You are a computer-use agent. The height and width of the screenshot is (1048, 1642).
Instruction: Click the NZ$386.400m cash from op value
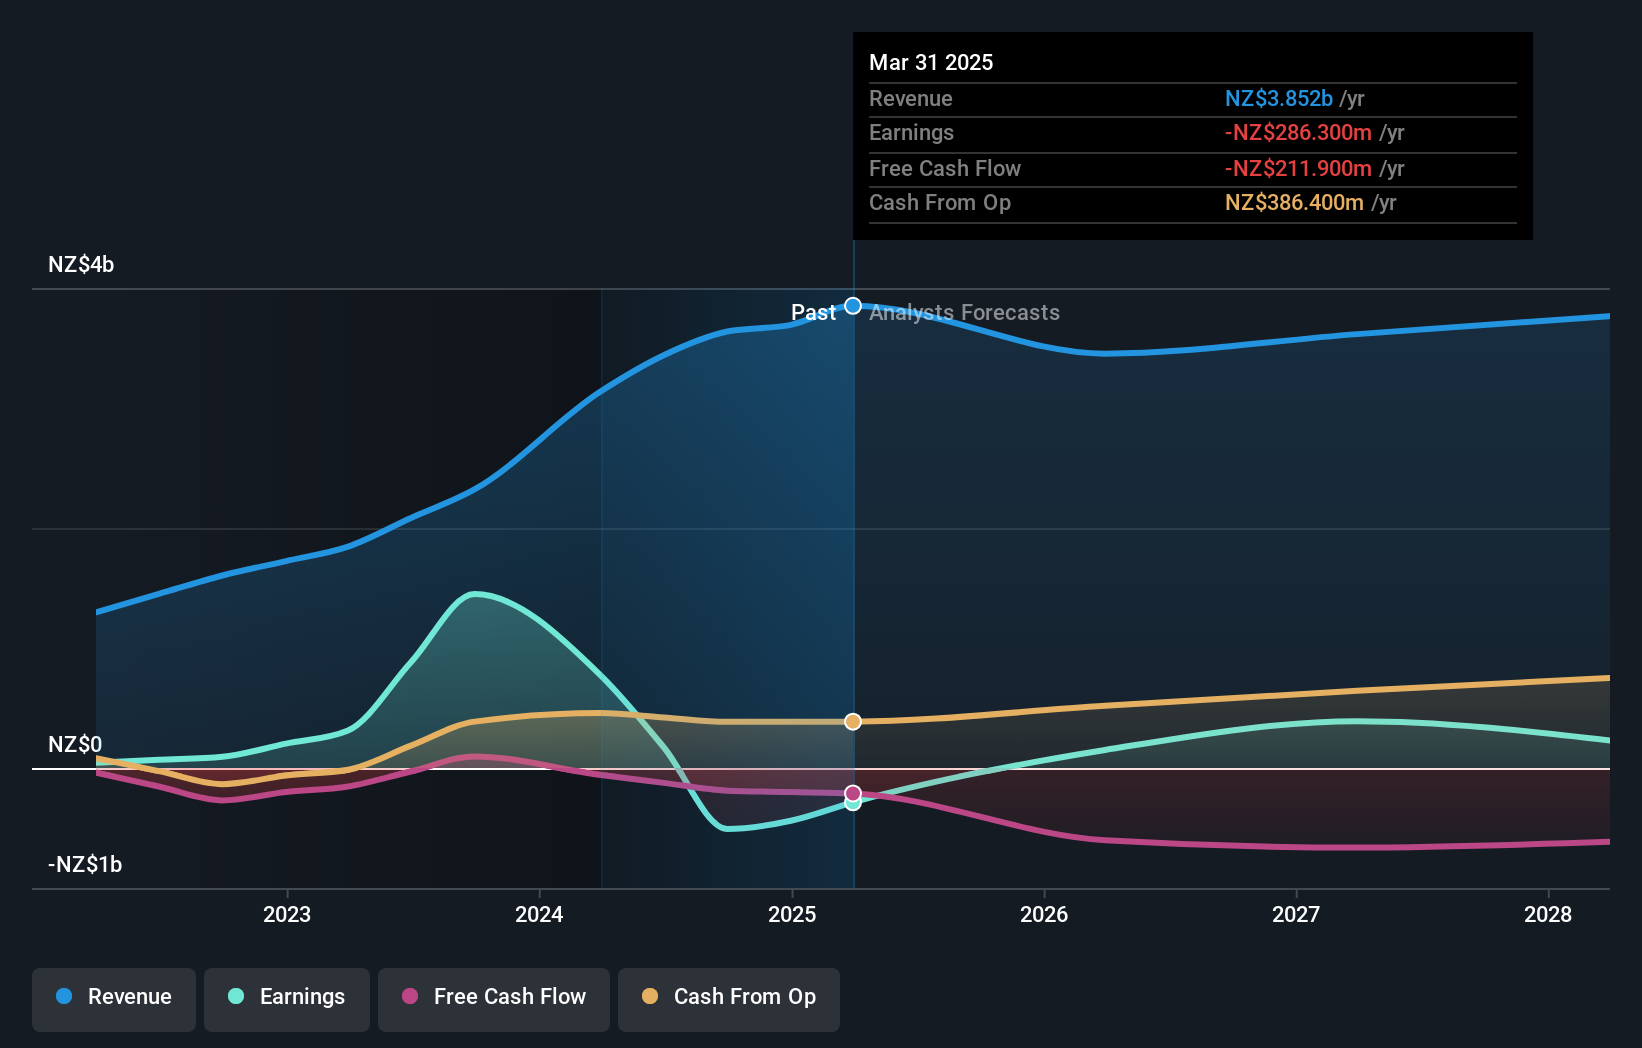tap(1294, 203)
